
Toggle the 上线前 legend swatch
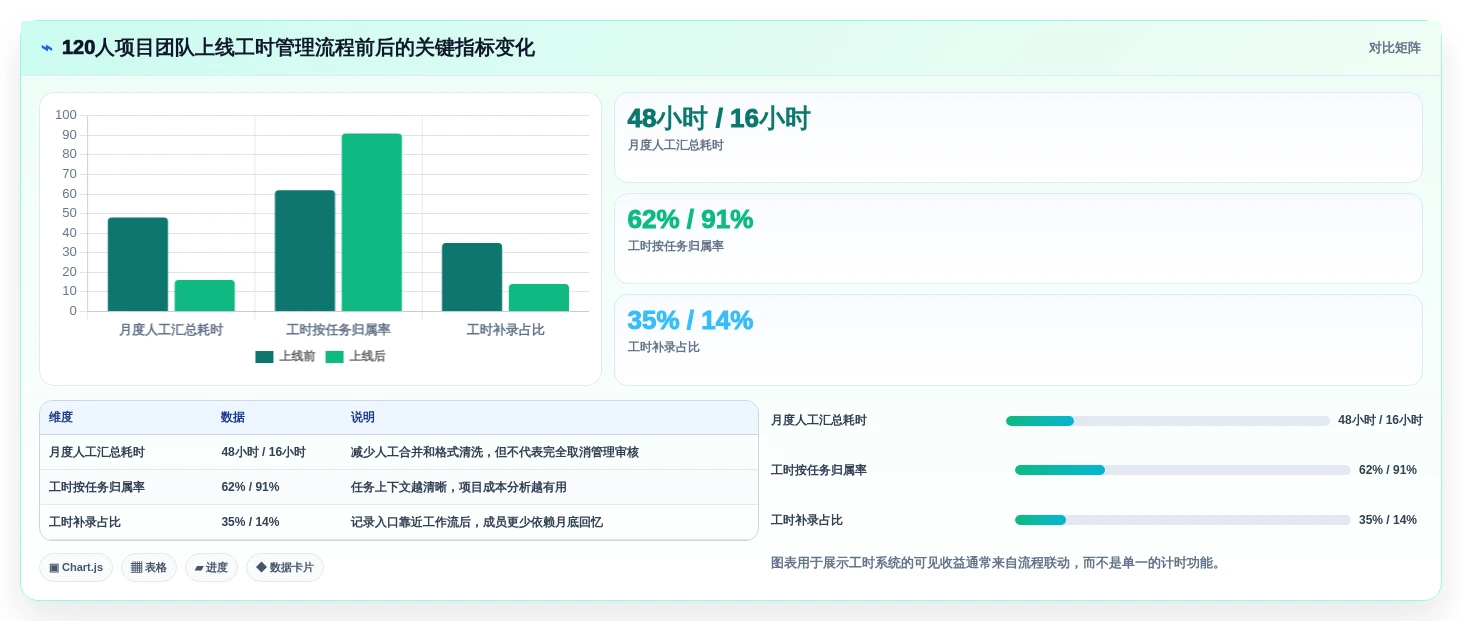264,357
